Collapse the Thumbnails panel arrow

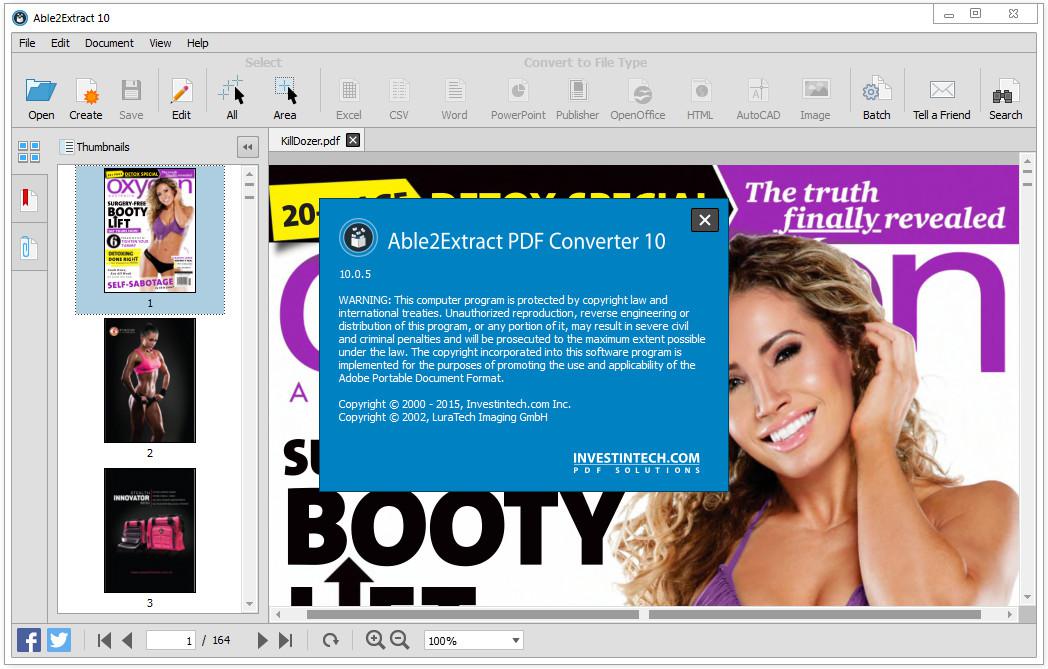click(247, 147)
